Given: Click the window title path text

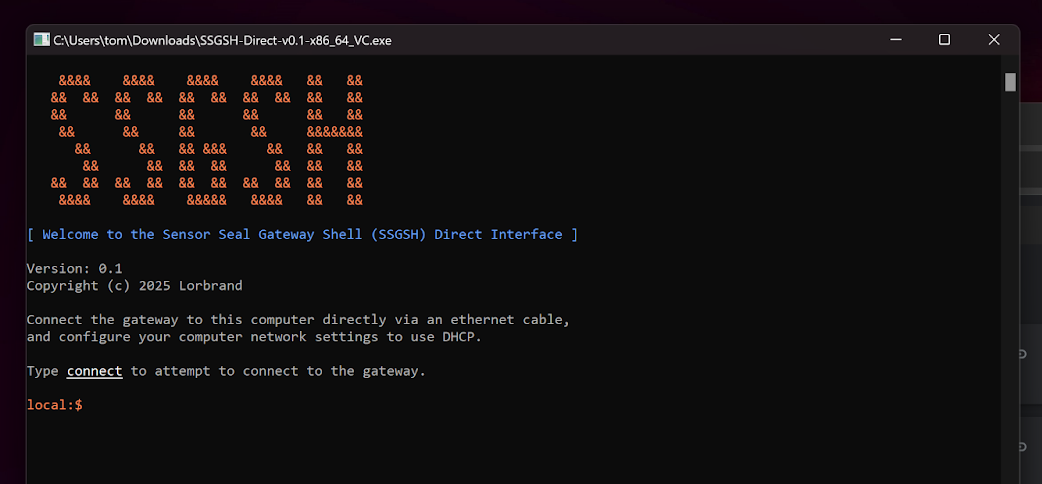Looking at the screenshot, I should click(x=223, y=41).
